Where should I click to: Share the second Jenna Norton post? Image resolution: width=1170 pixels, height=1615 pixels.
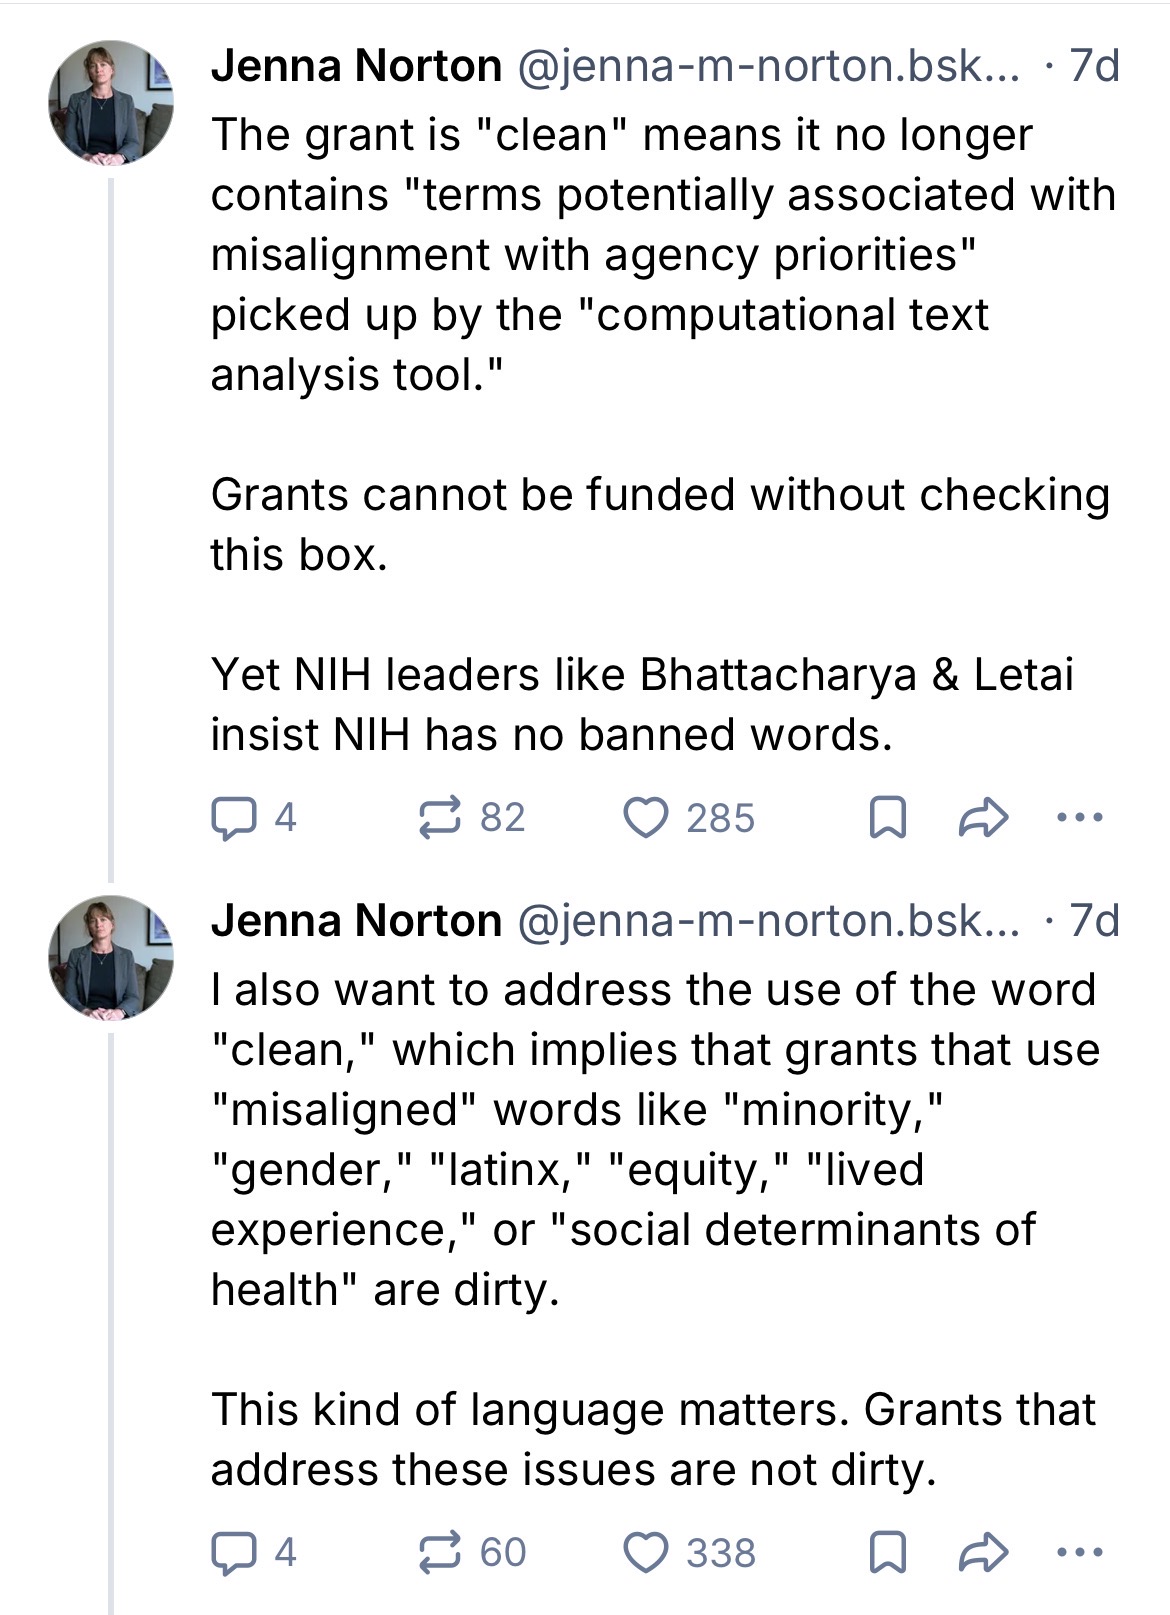pyautogui.click(x=983, y=1551)
